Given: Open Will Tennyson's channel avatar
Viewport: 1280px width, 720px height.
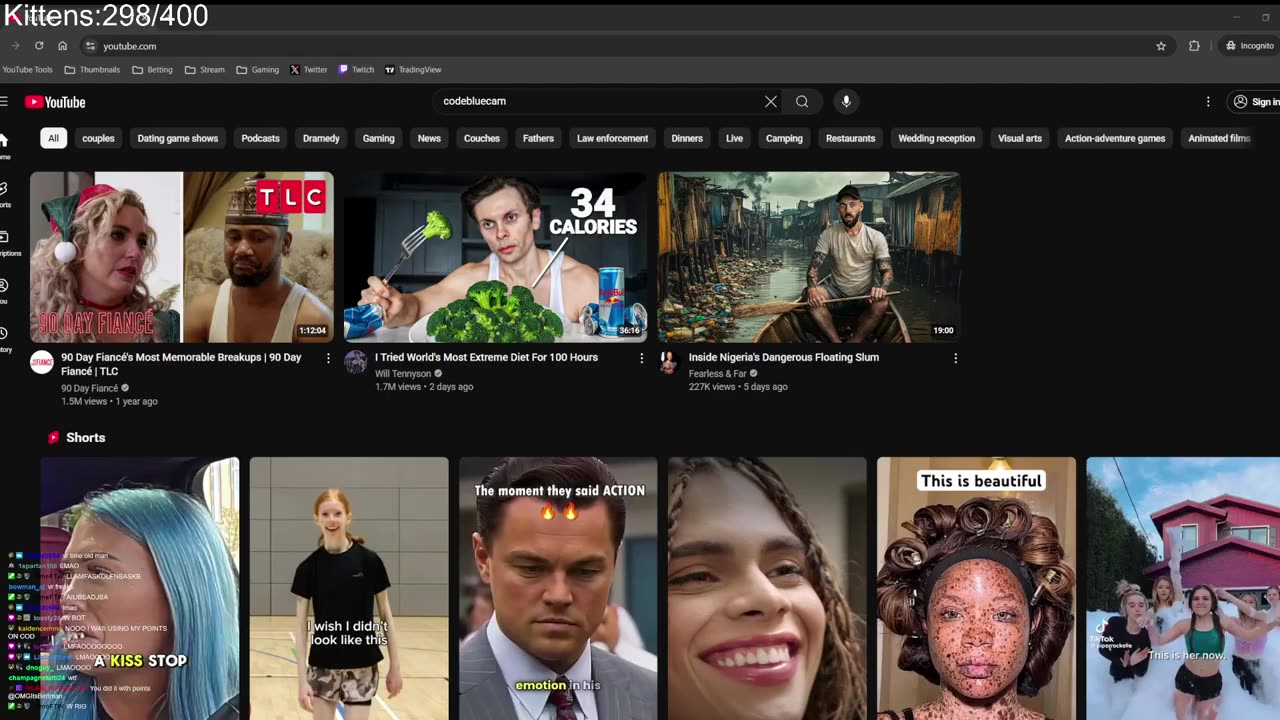Looking at the screenshot, I should point(356,362).
